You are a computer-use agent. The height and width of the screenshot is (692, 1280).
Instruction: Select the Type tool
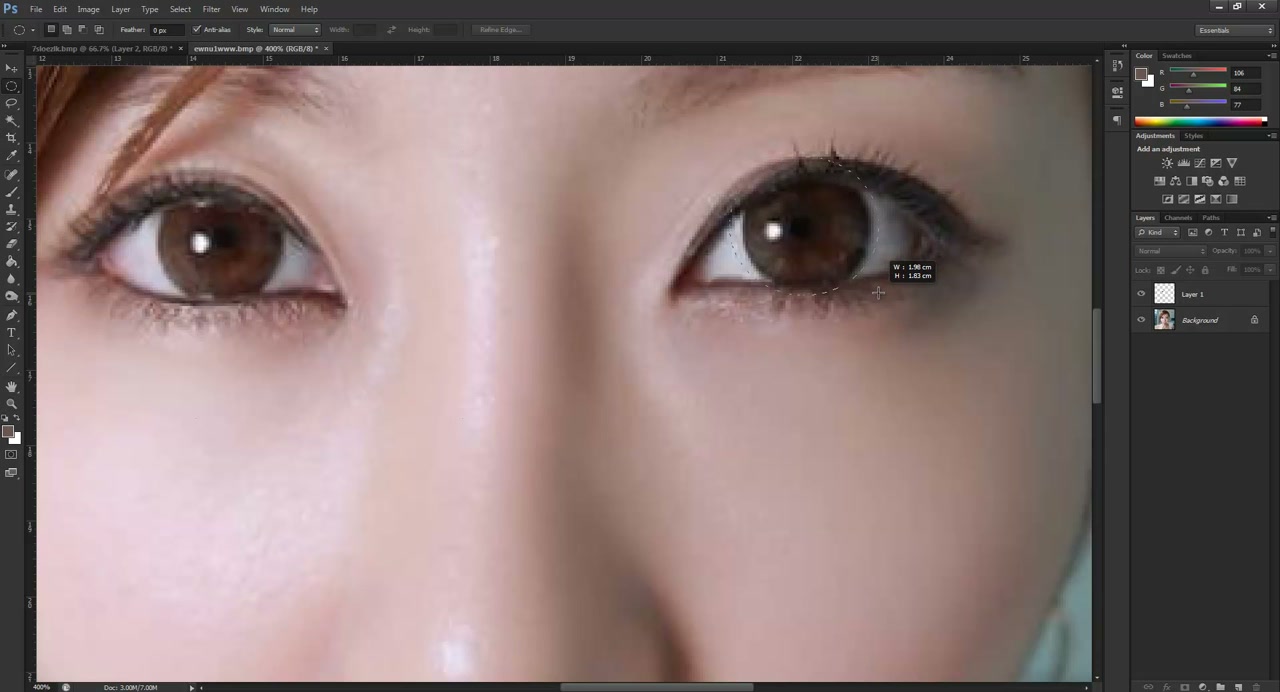pyautogui.click(x=11, y=333)
